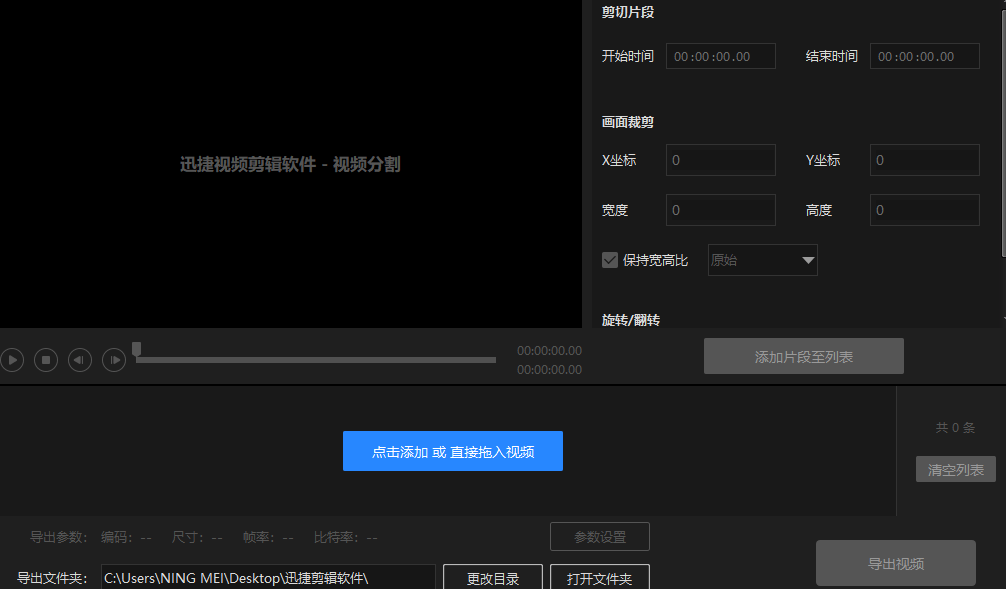Click the X坐标 input field
Image resolution: width=1006 pixels, height=589 pixels.
point(720,160)
